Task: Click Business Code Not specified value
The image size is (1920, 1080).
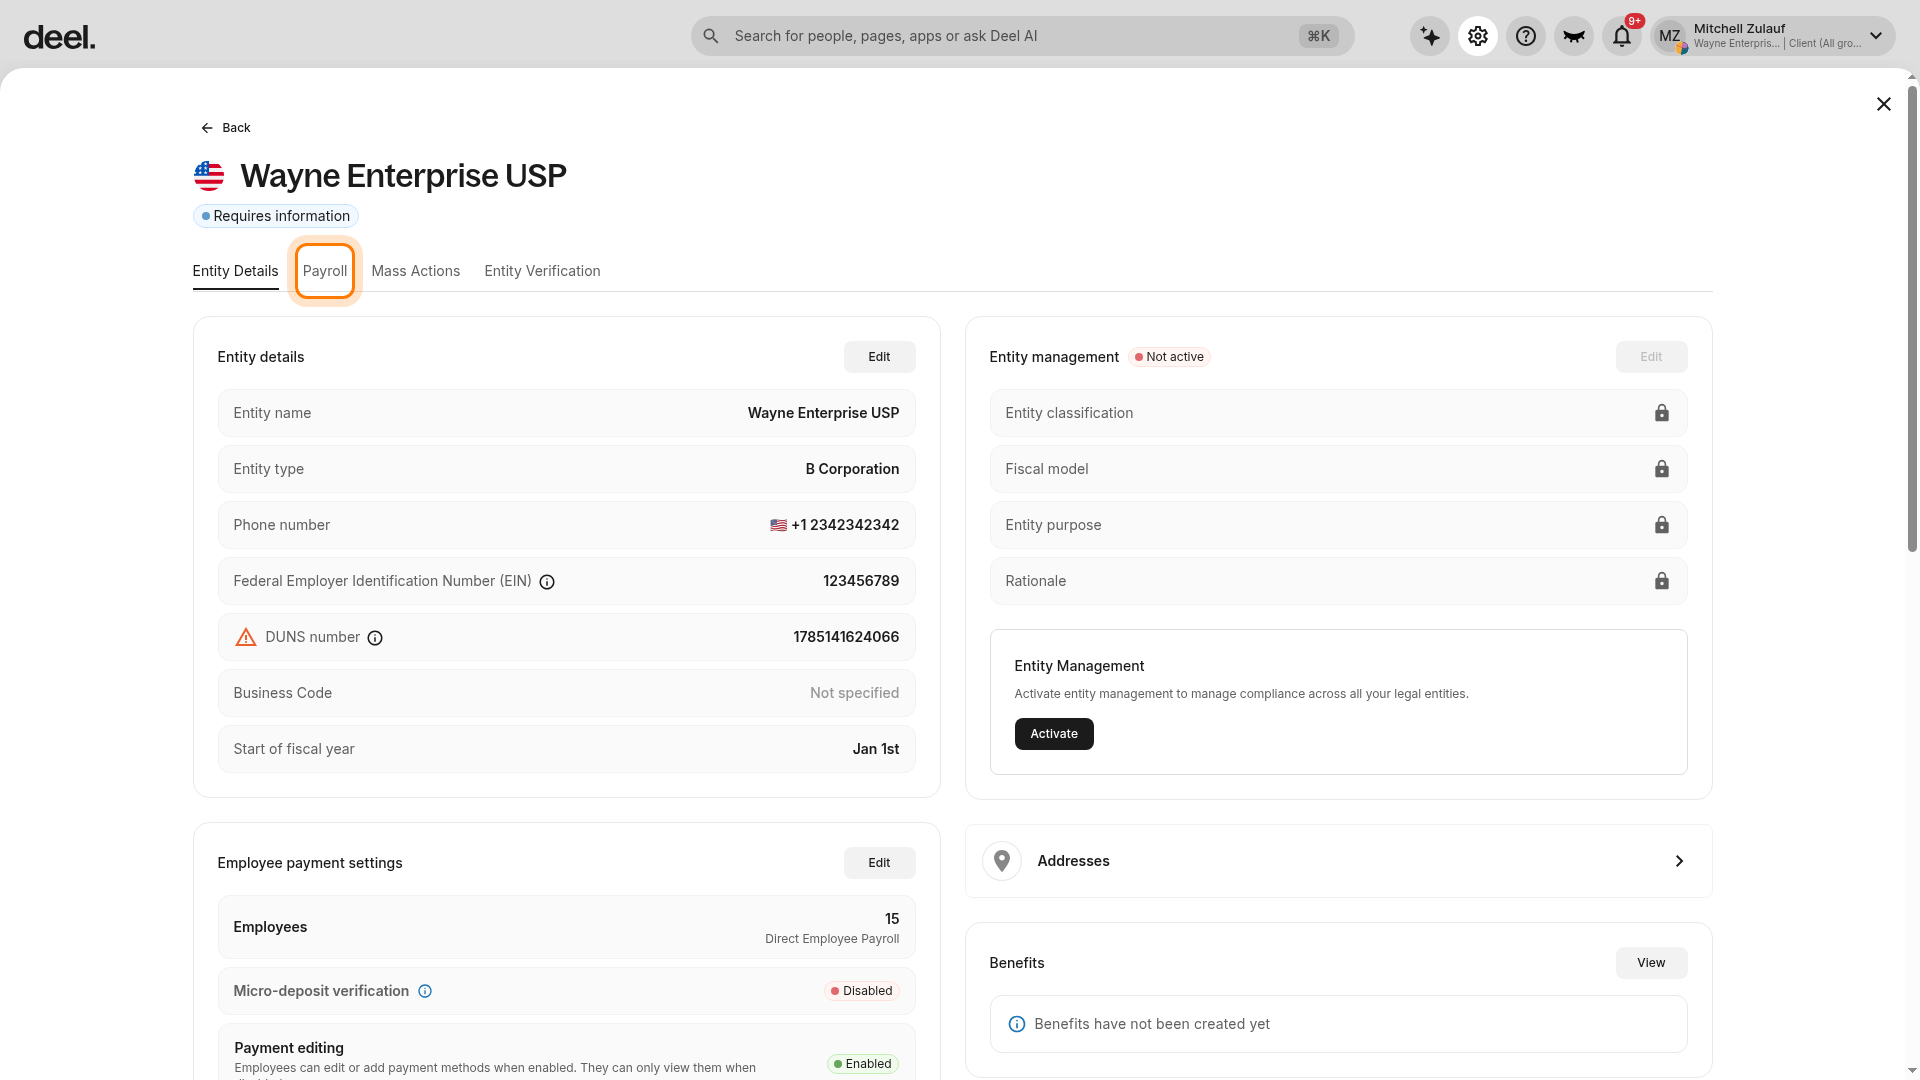Action: [854, 693]
